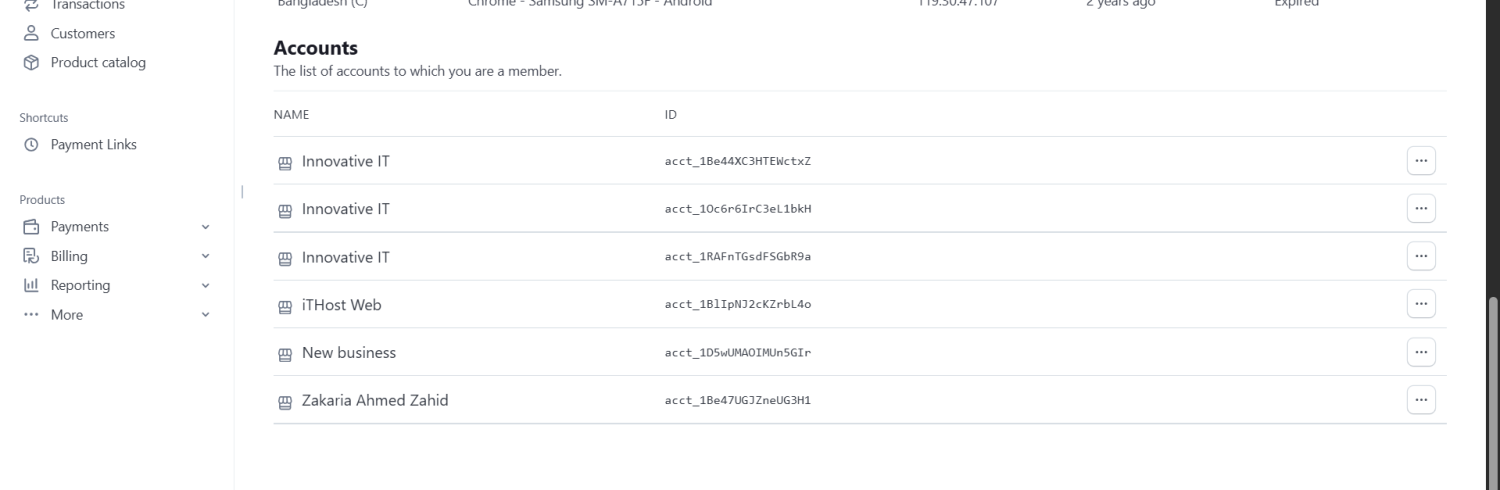Expand the Payments chevron in sidebar
The image size is (1500, 490).
pyautogui.click(x=206, y=227)
